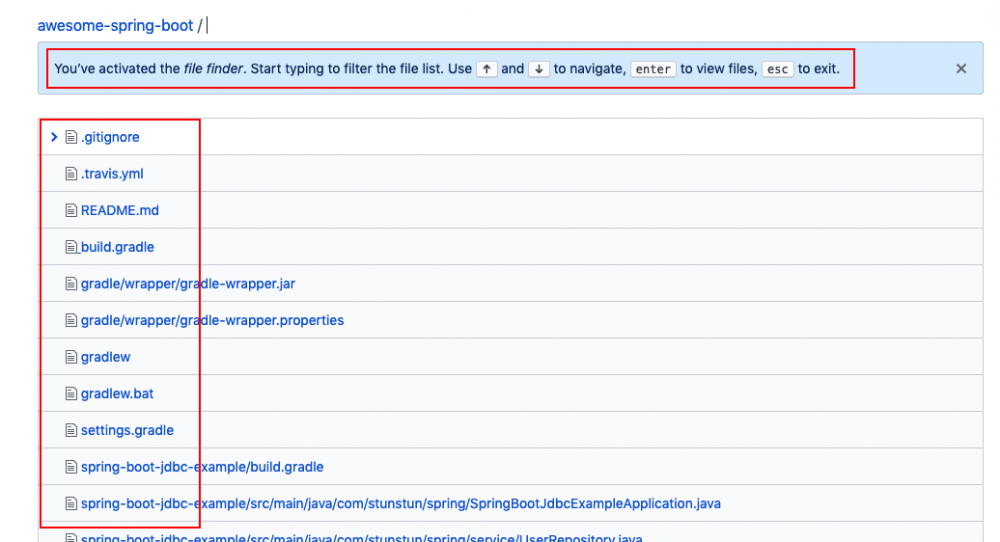Viewport: 1000px width, 542px height.
Task: Open gradle-wrapper.properties file
Action: click(212, 320)
